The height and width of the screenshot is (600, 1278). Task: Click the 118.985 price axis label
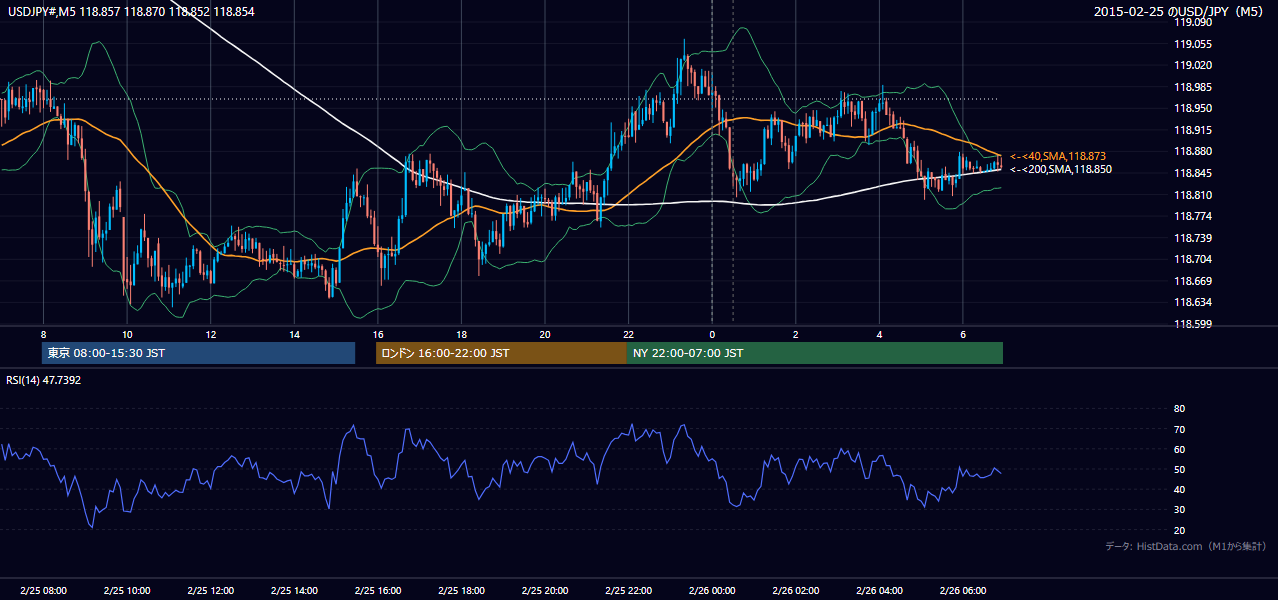click(1194, 87)
